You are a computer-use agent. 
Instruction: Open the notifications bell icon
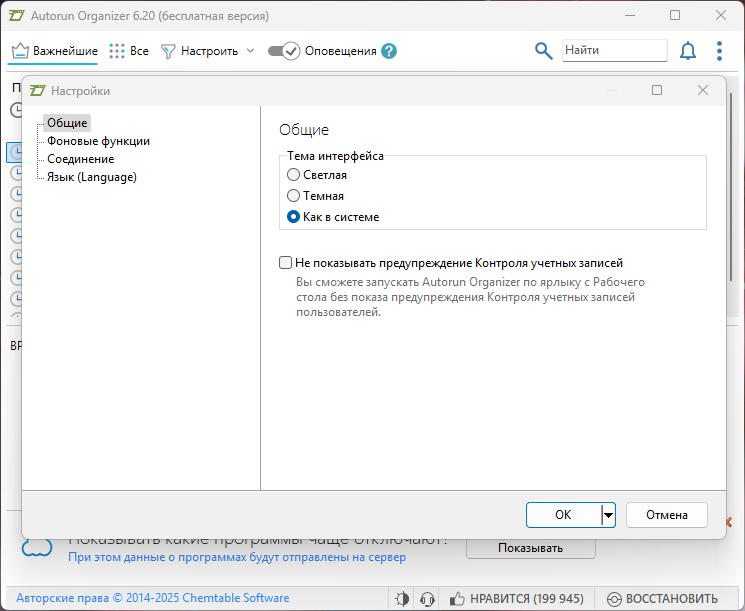click(688, 51)
